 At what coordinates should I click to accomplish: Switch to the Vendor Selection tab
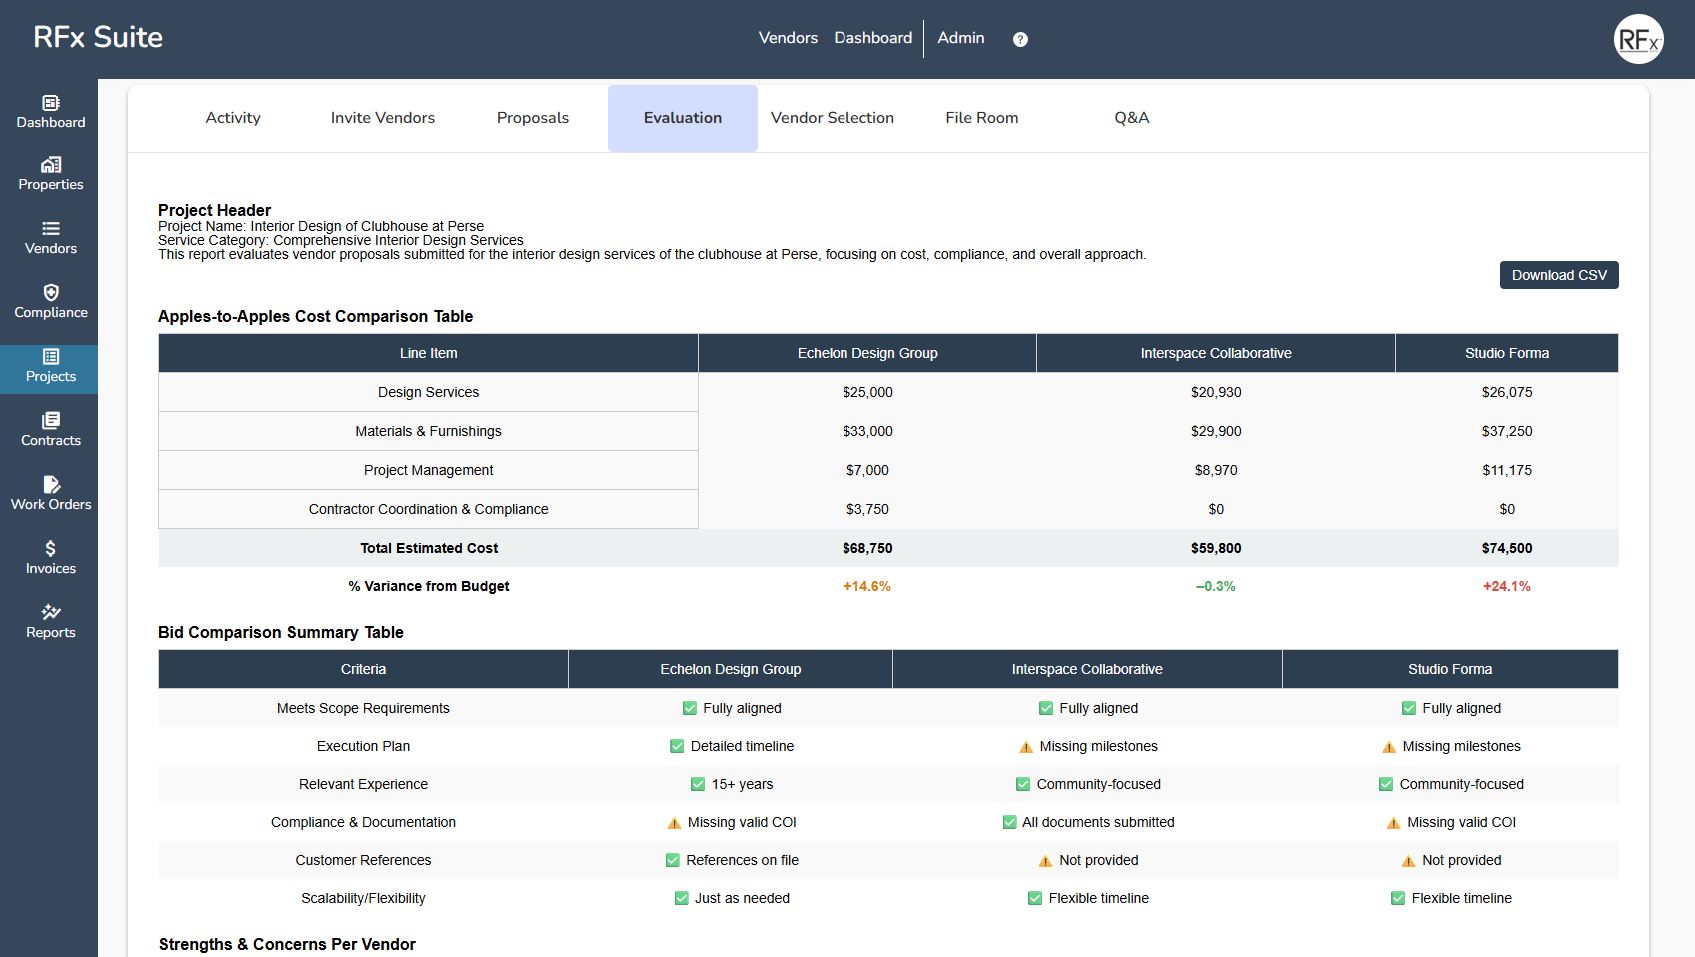(x=832, y=118)
